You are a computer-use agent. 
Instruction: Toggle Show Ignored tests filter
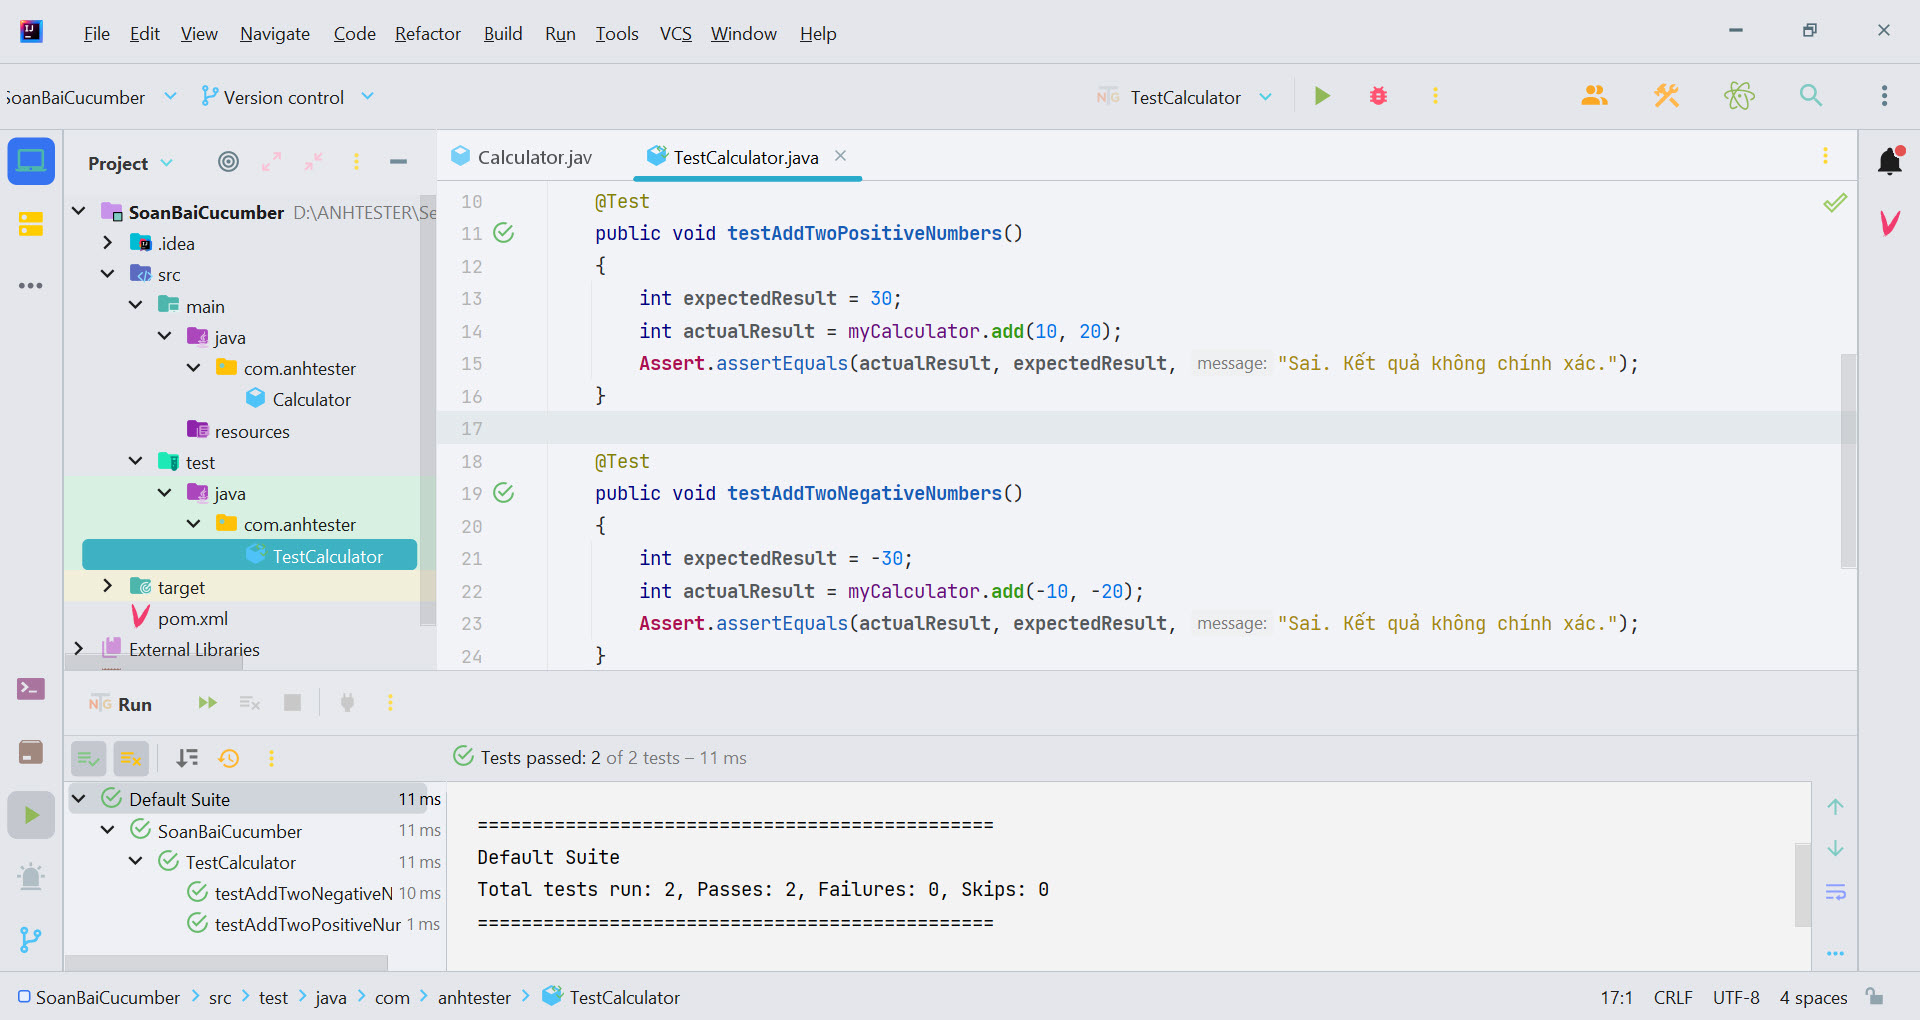[131, 759]
